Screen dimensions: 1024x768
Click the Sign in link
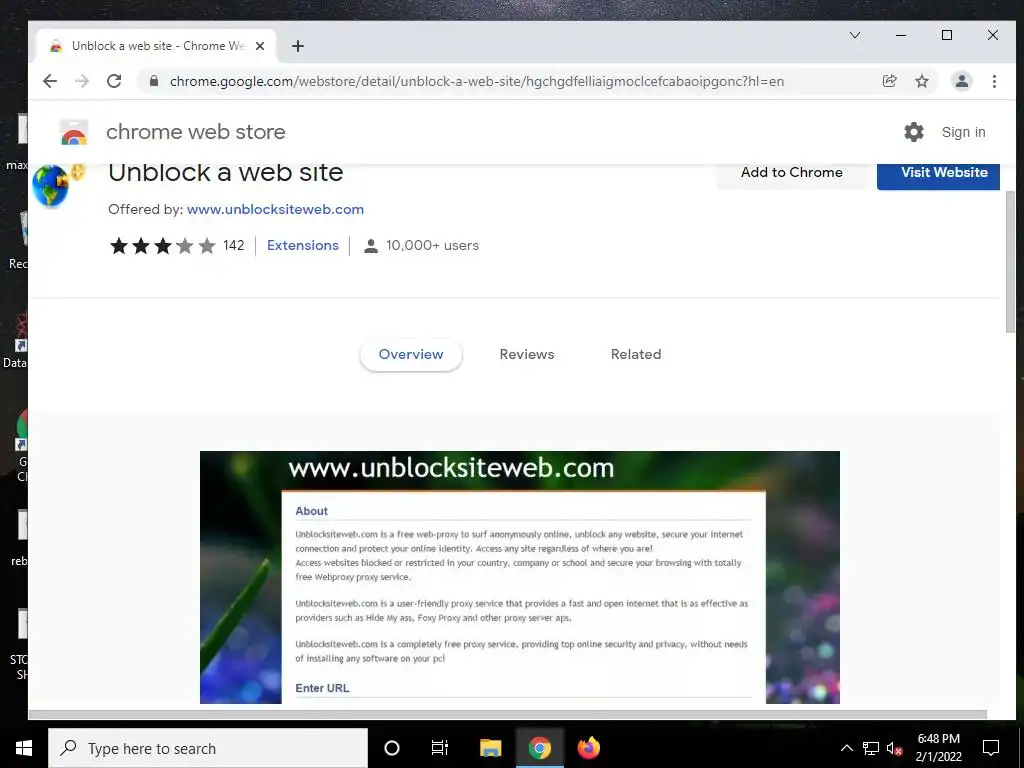point(963,132)
